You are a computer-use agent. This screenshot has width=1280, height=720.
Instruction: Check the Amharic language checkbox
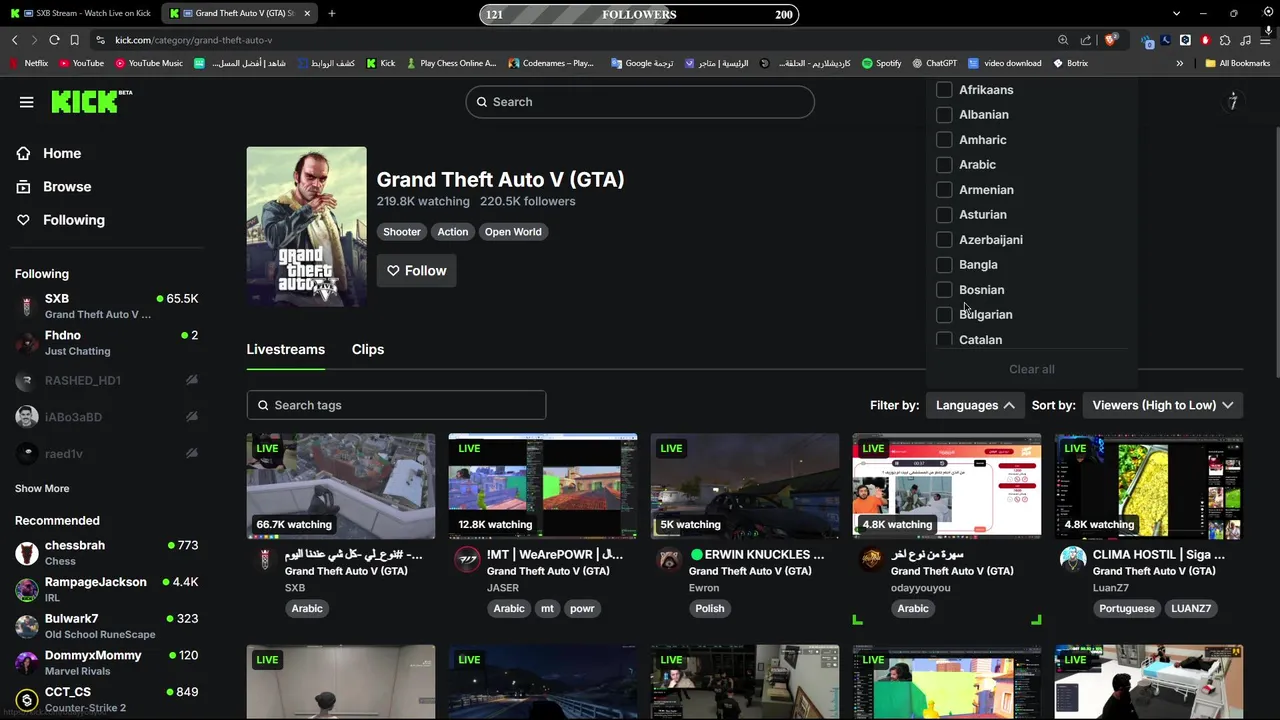pyautogui.click(x=944, y=140)
